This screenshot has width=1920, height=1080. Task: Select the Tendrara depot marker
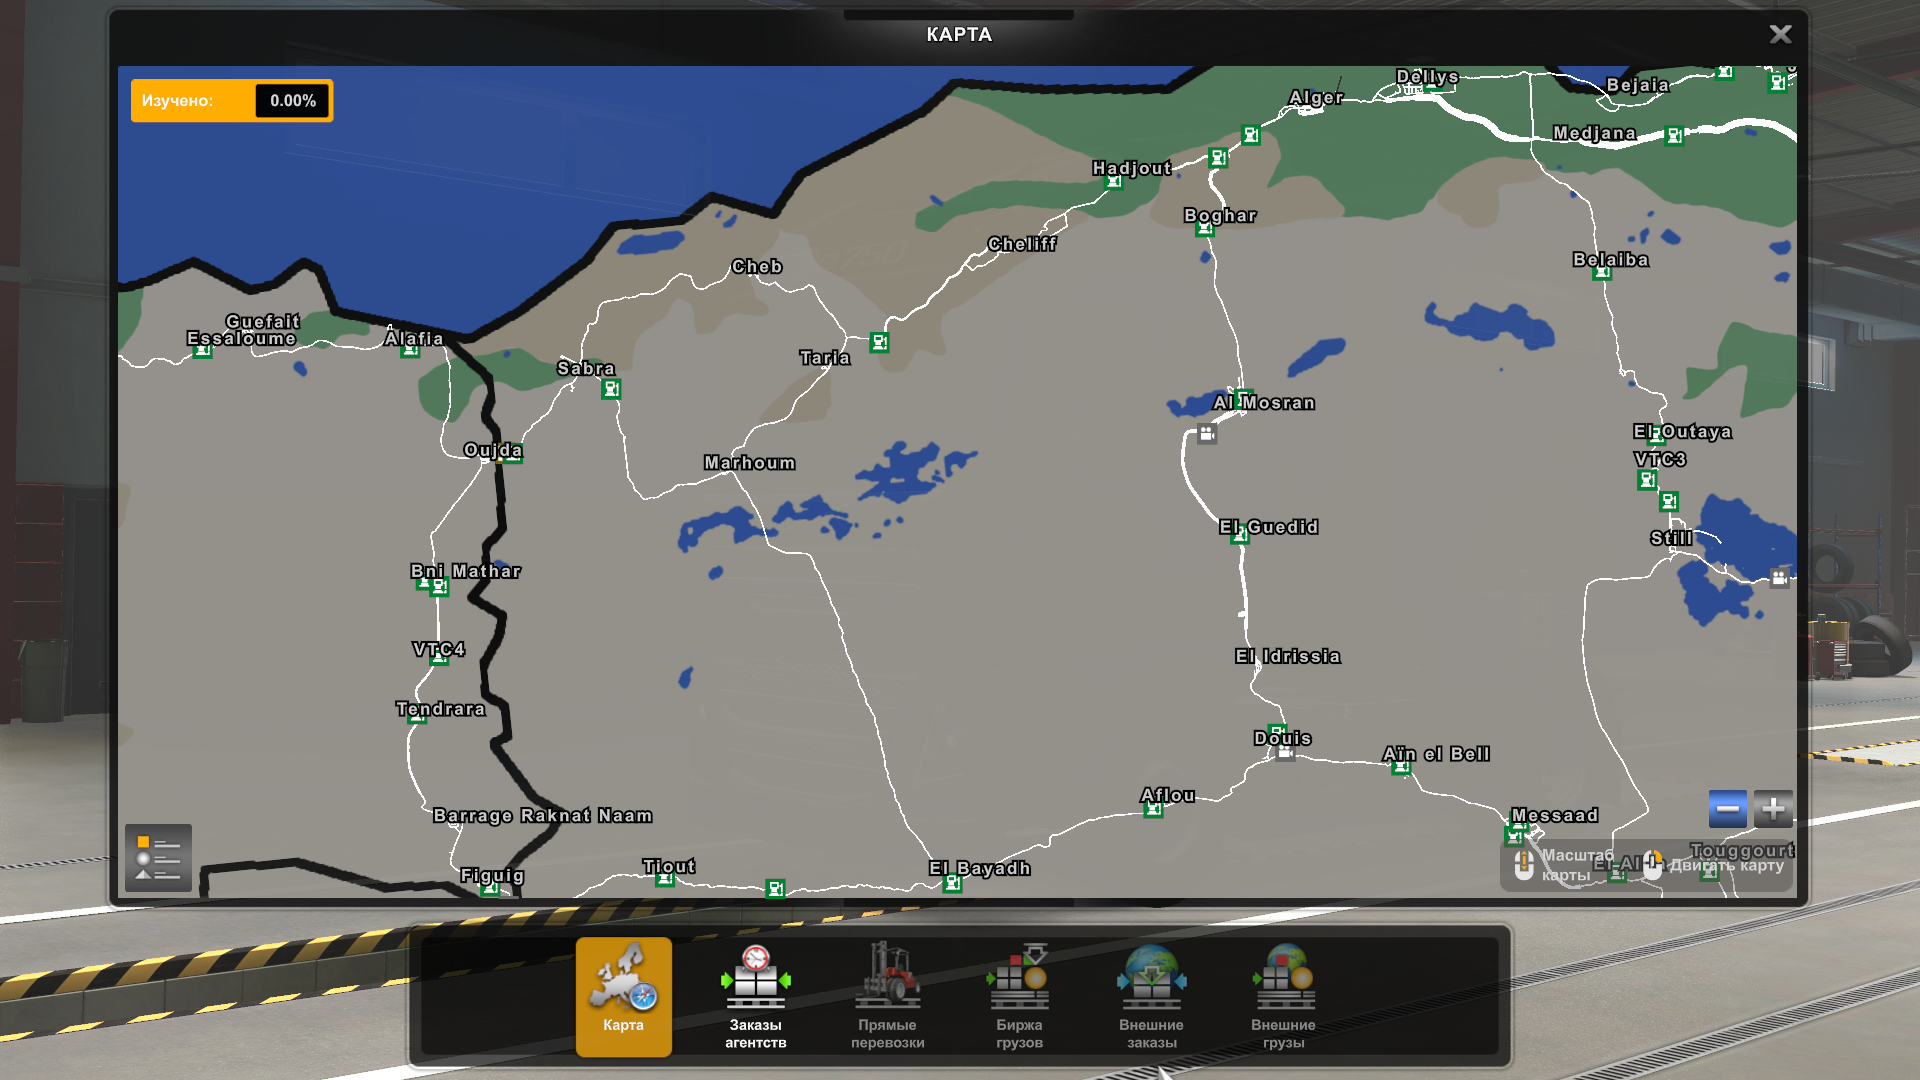click(x=417, y=716)
